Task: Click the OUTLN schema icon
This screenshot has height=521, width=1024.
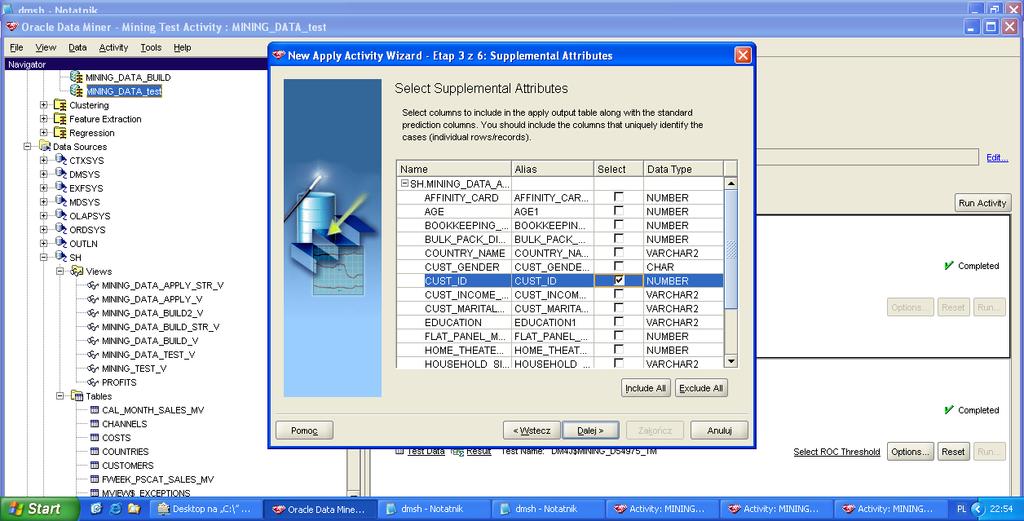Action: point(61,244)
